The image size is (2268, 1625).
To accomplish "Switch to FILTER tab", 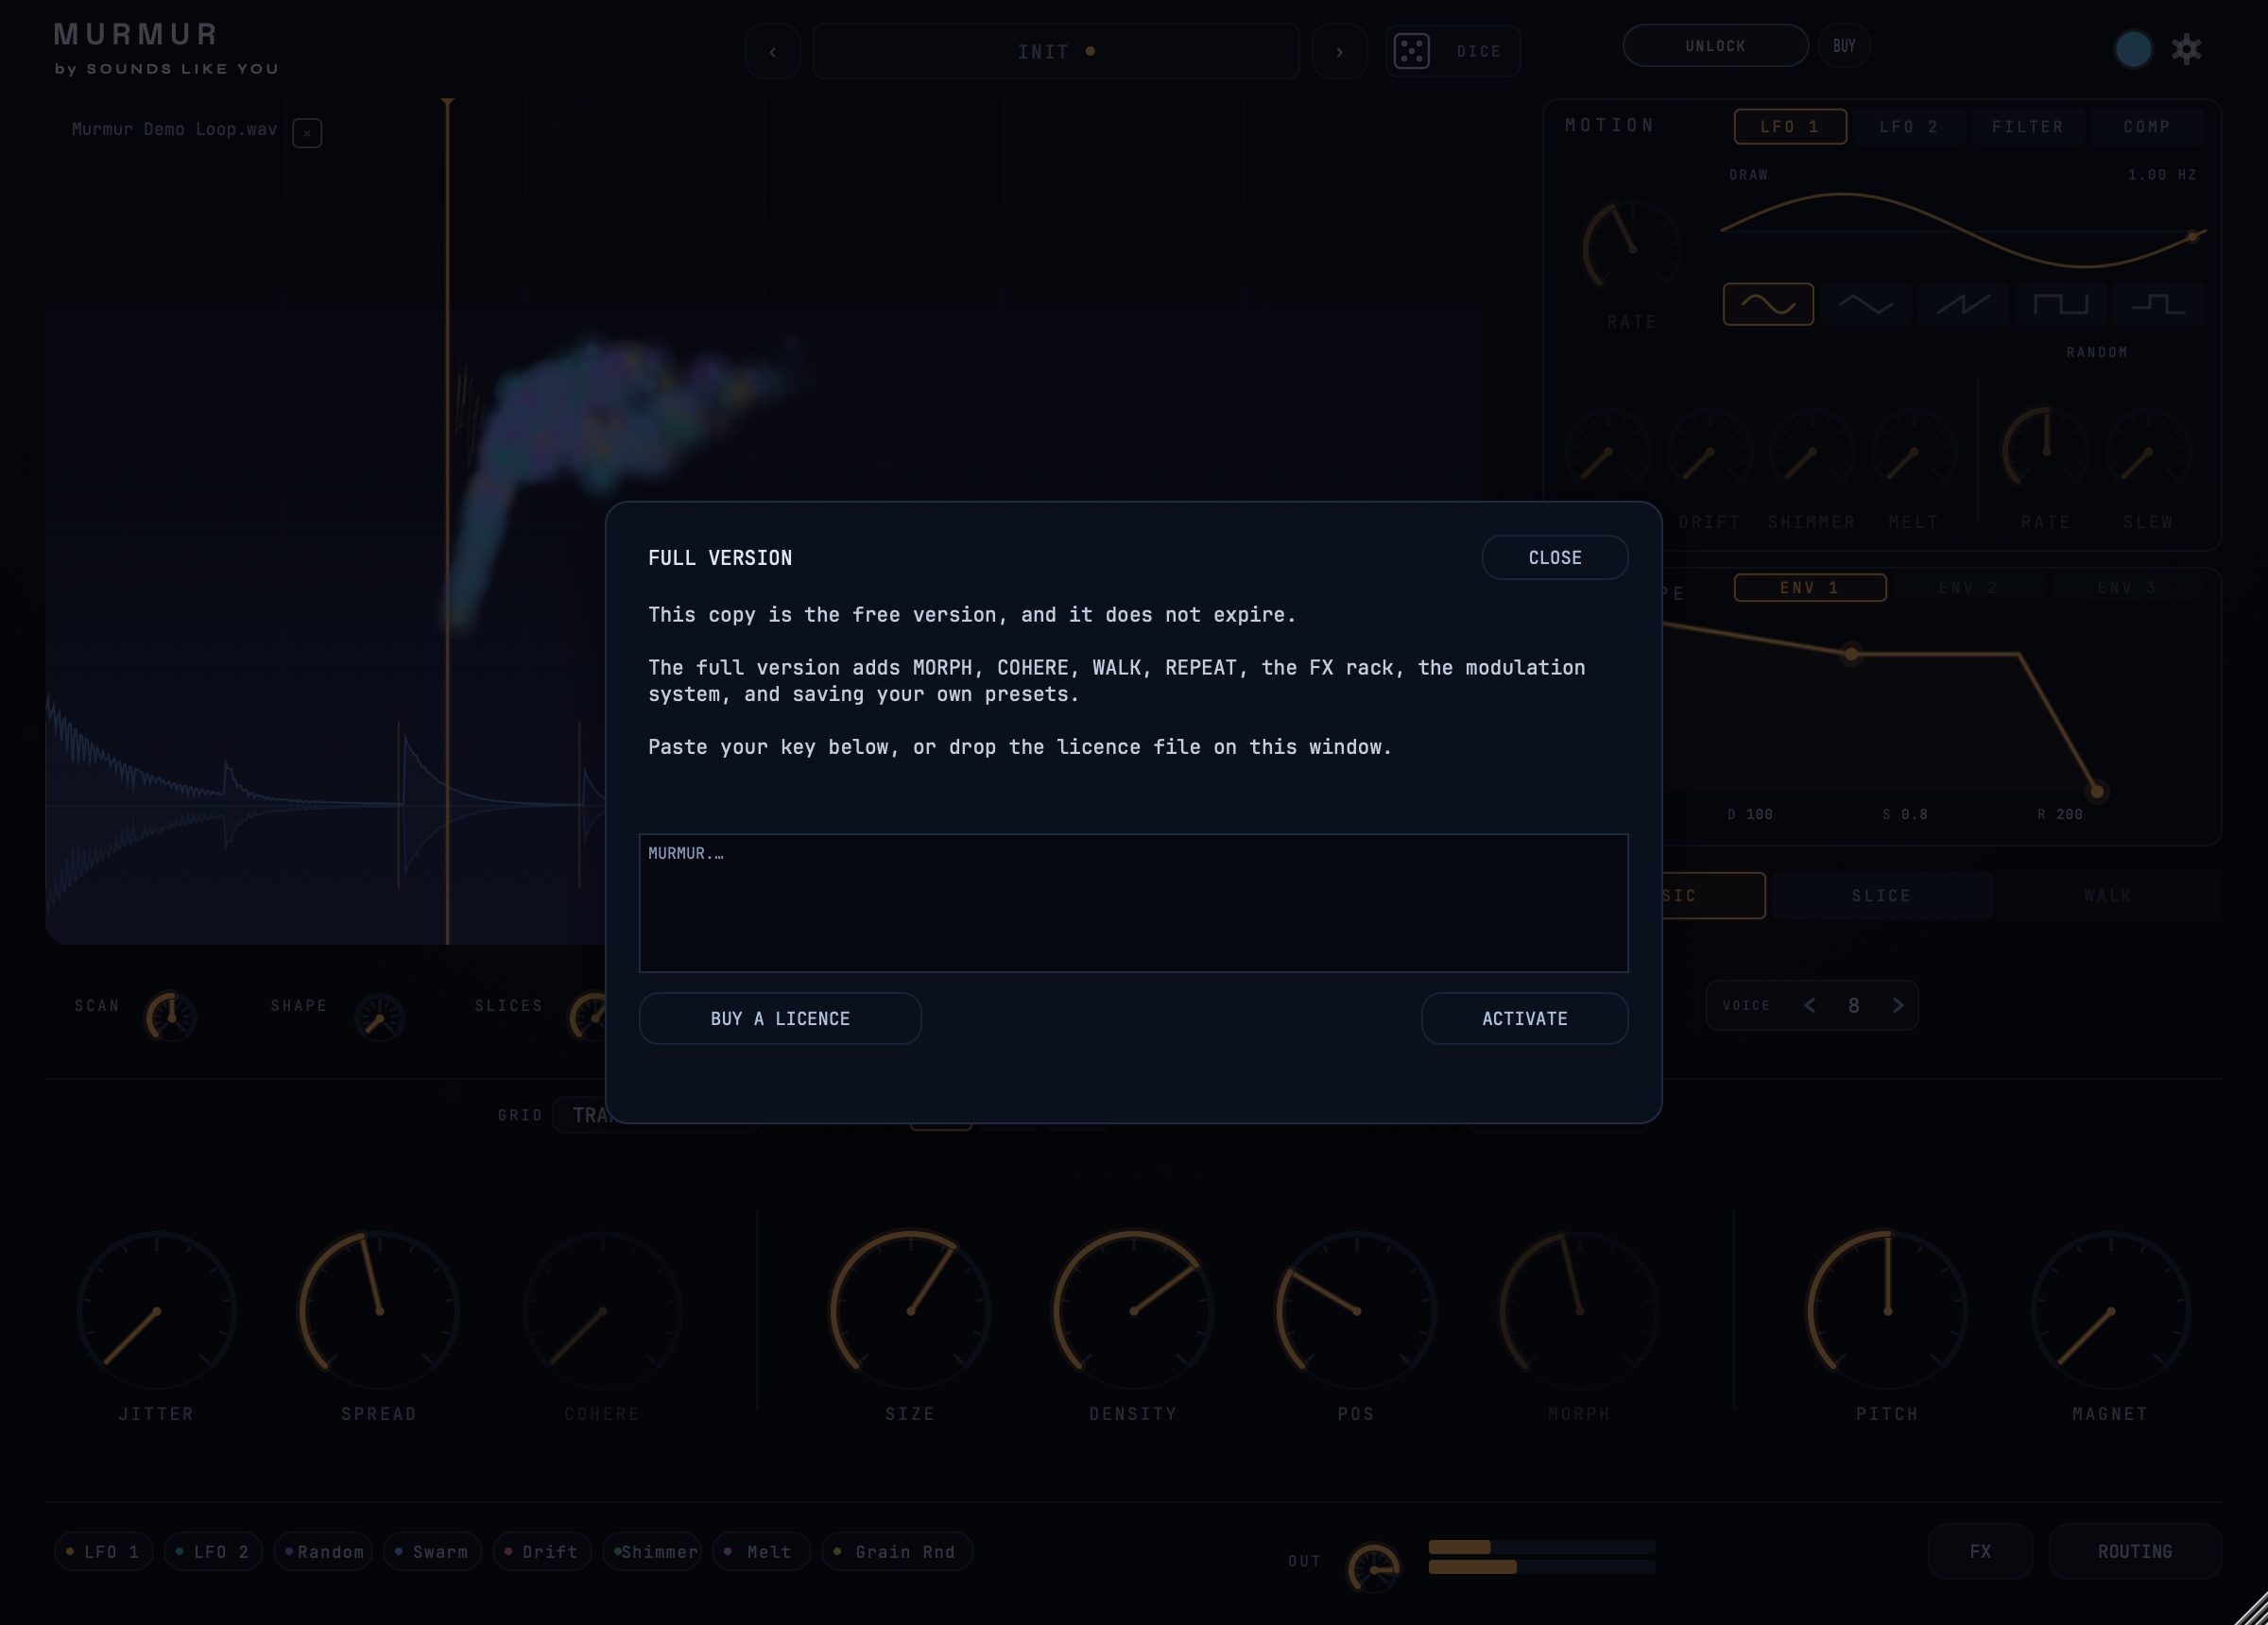I will pos(2027,127).
